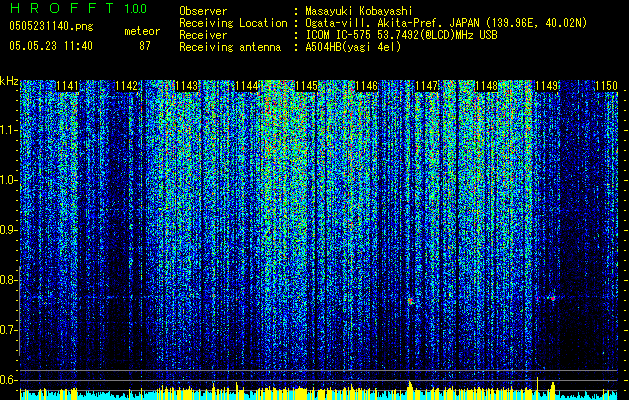Select the Ogata-vill. Akita-Pref. JAPAN location text

[446, 23]
